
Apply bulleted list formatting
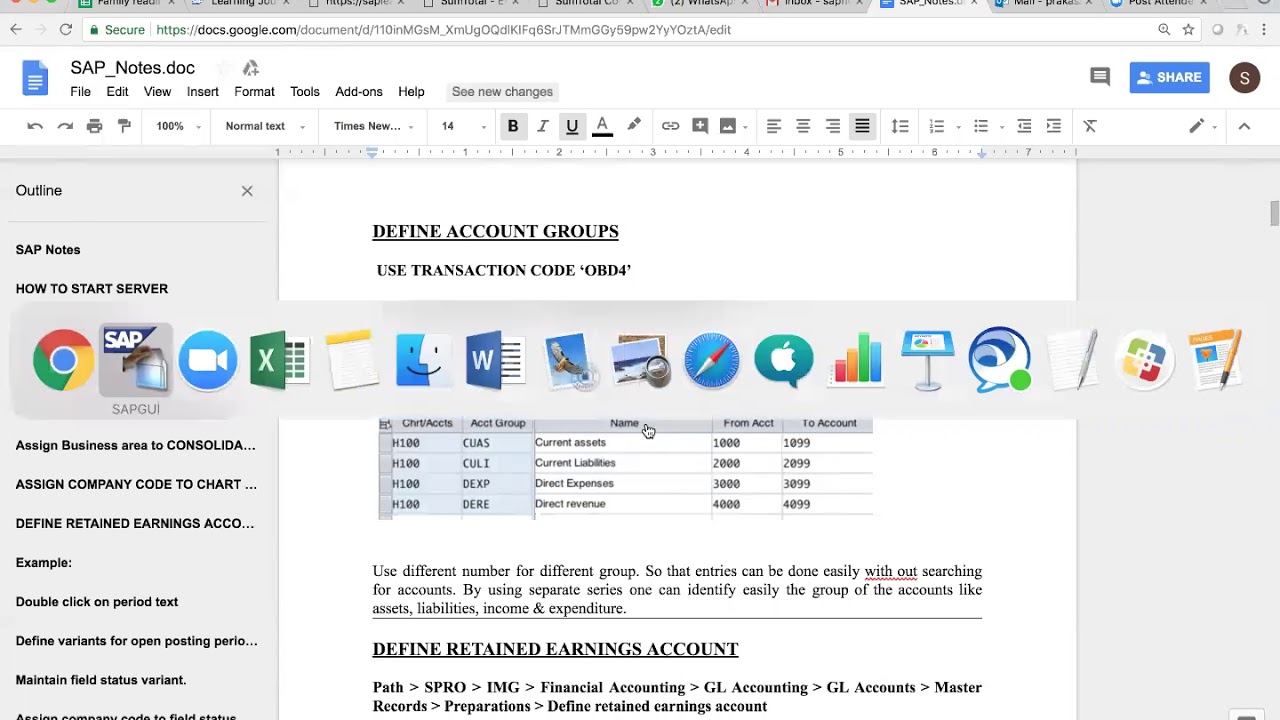(981, 126)
